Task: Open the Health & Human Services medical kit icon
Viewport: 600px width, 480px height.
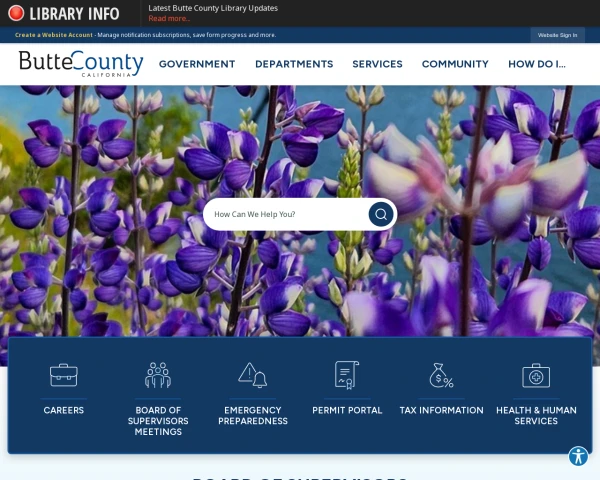Action: [x=536, y=376]
